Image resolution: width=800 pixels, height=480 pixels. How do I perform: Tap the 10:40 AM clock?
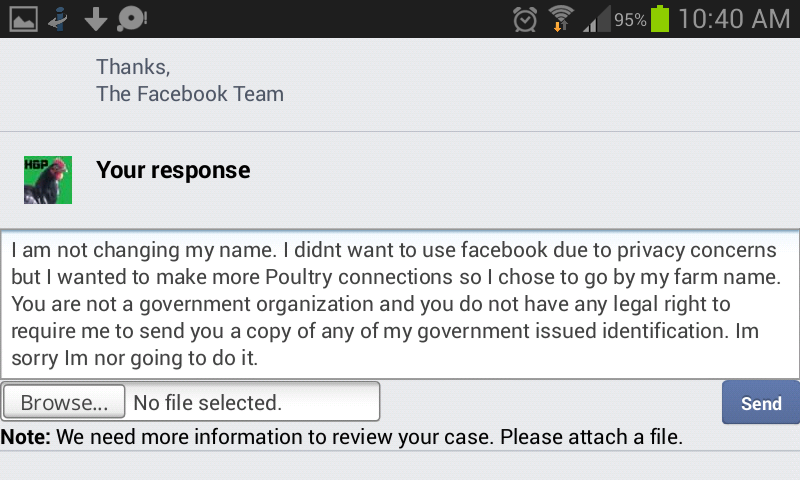click(733, 18)
